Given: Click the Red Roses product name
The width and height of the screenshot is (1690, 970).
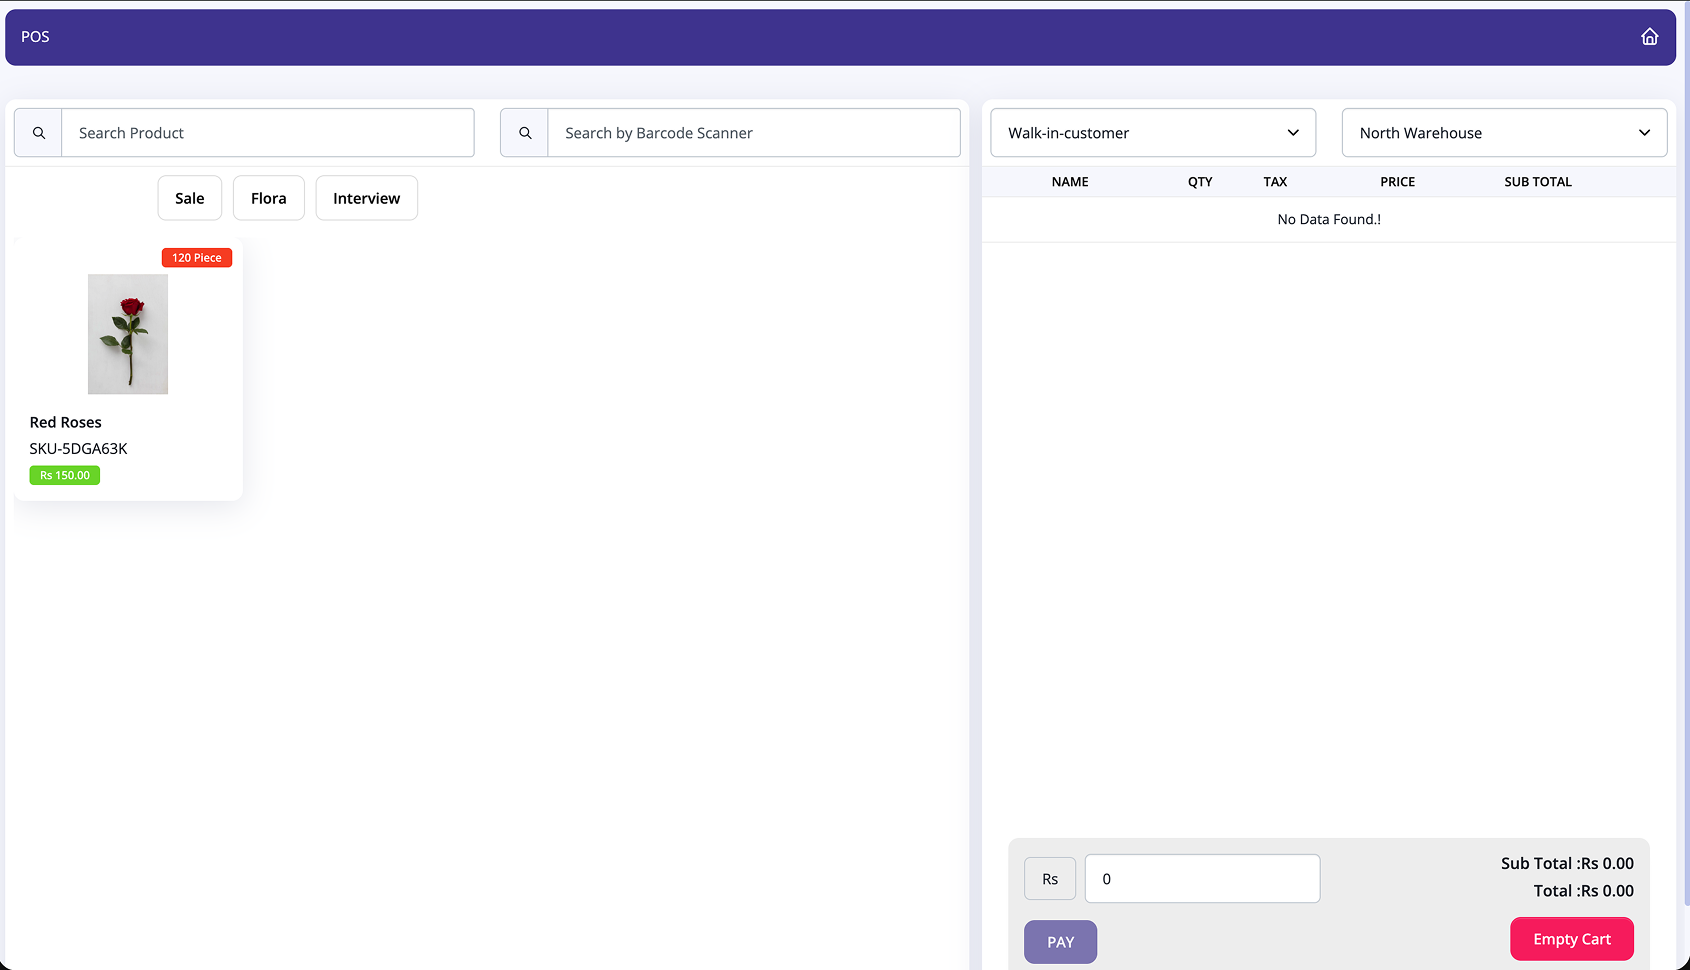Looking at the screenshot, I should click(66, 422).
